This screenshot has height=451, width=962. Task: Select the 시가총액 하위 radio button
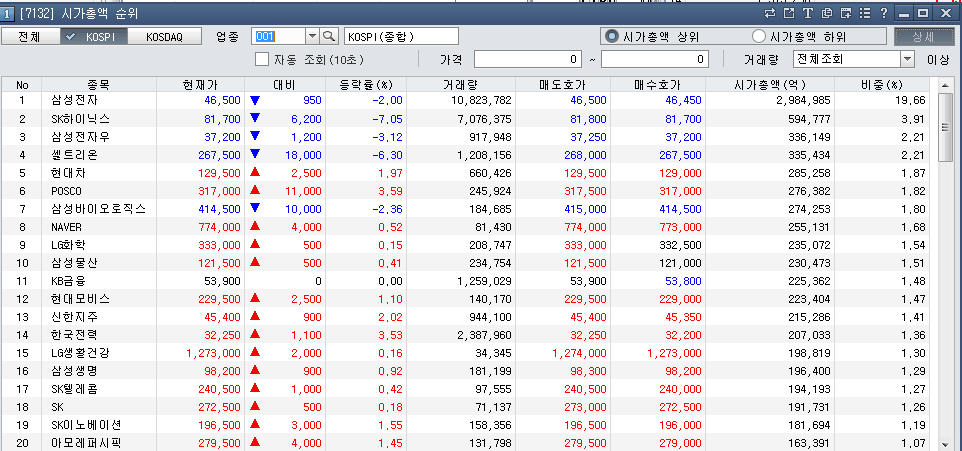point(758,36)
